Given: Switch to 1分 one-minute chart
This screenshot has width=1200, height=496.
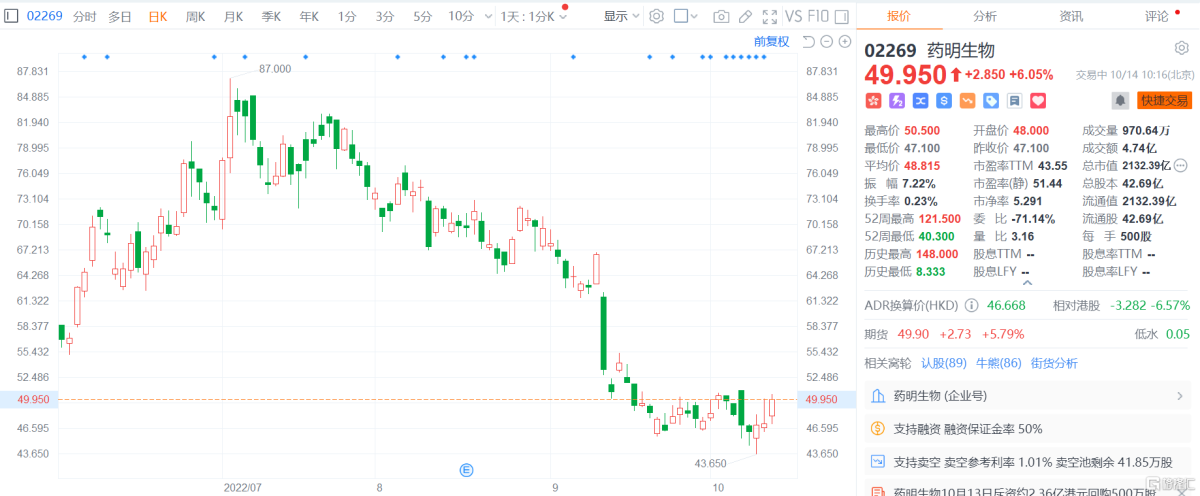Looking at the screenshot, I should tap(347, 16).
